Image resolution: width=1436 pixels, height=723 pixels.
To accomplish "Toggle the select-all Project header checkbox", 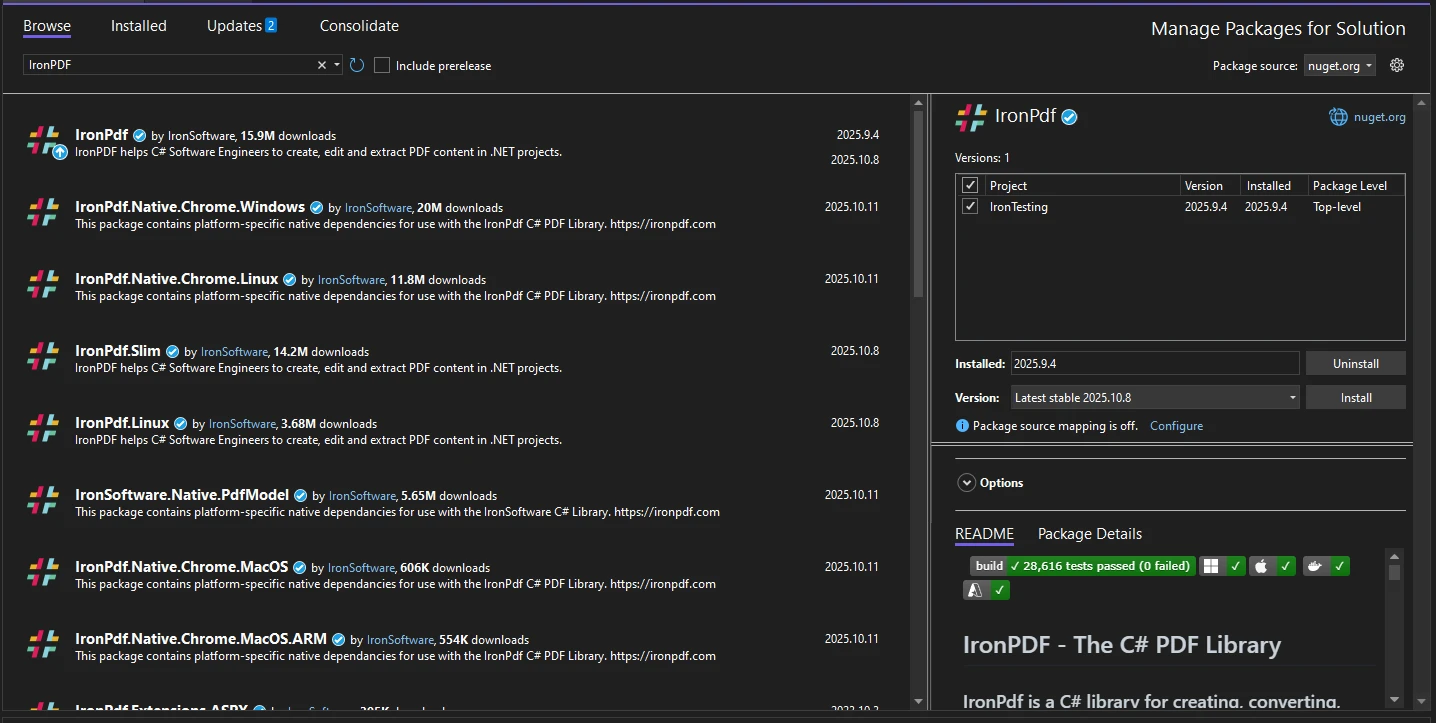I will 969,185.
